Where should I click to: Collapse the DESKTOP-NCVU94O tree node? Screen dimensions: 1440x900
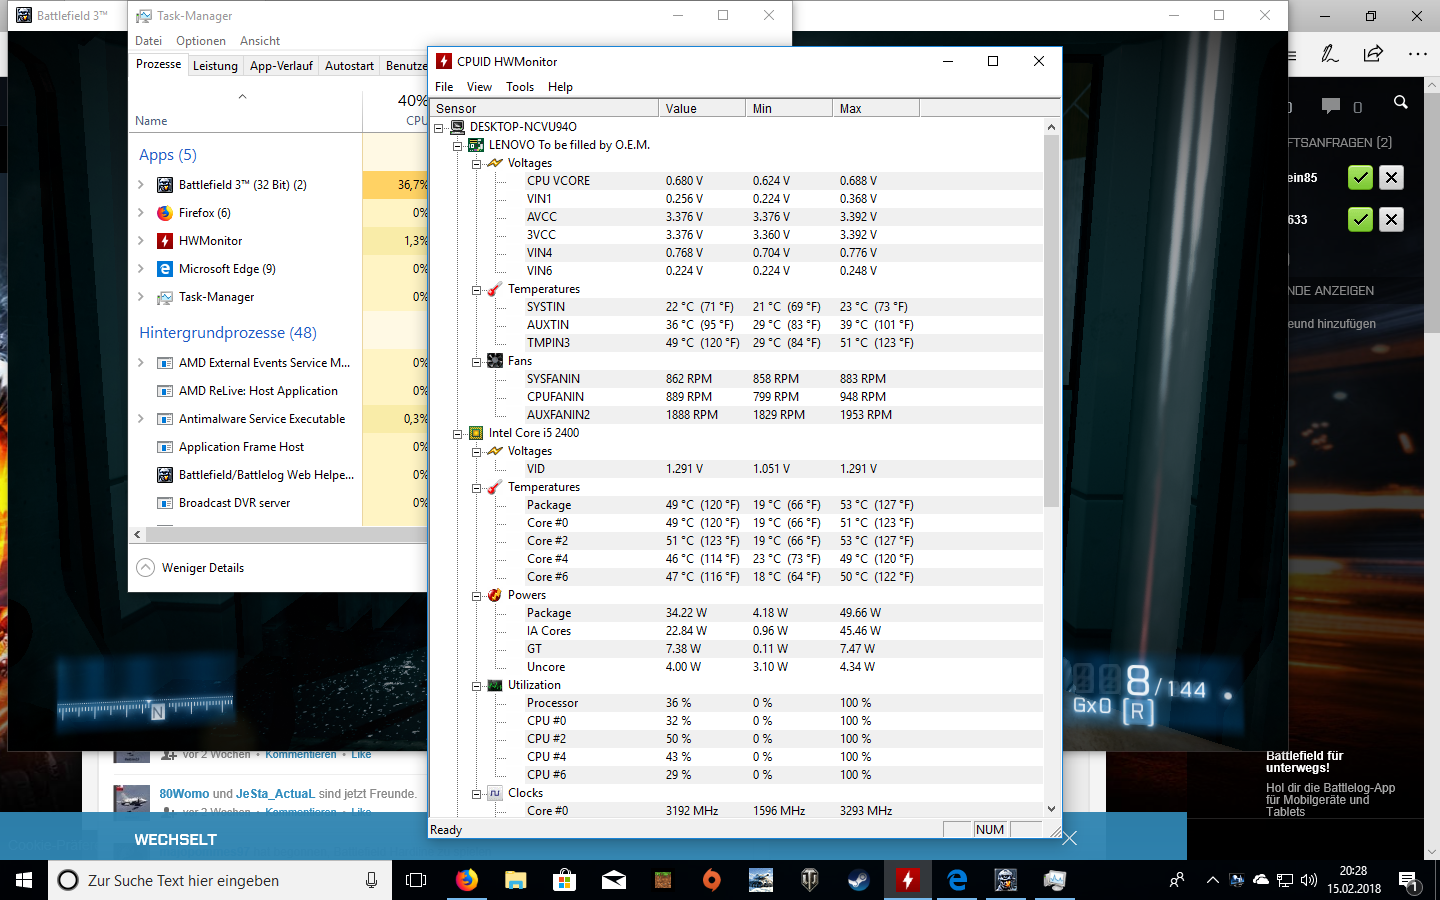point(439,128)
